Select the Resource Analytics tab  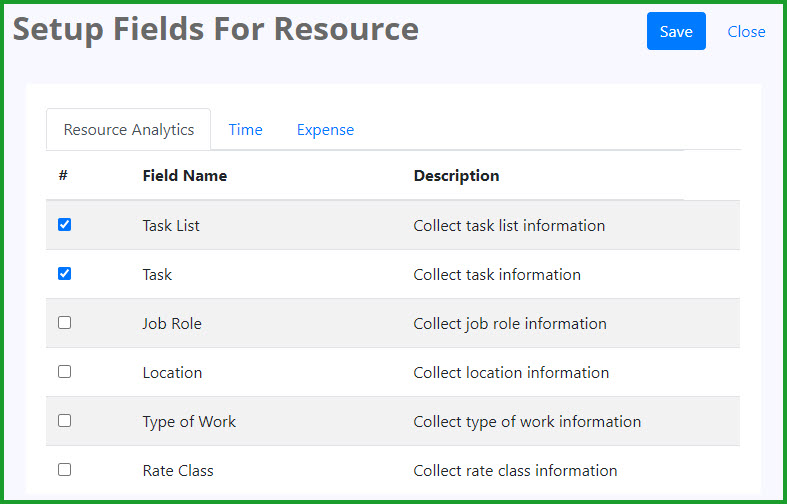(x=128, y=130)
